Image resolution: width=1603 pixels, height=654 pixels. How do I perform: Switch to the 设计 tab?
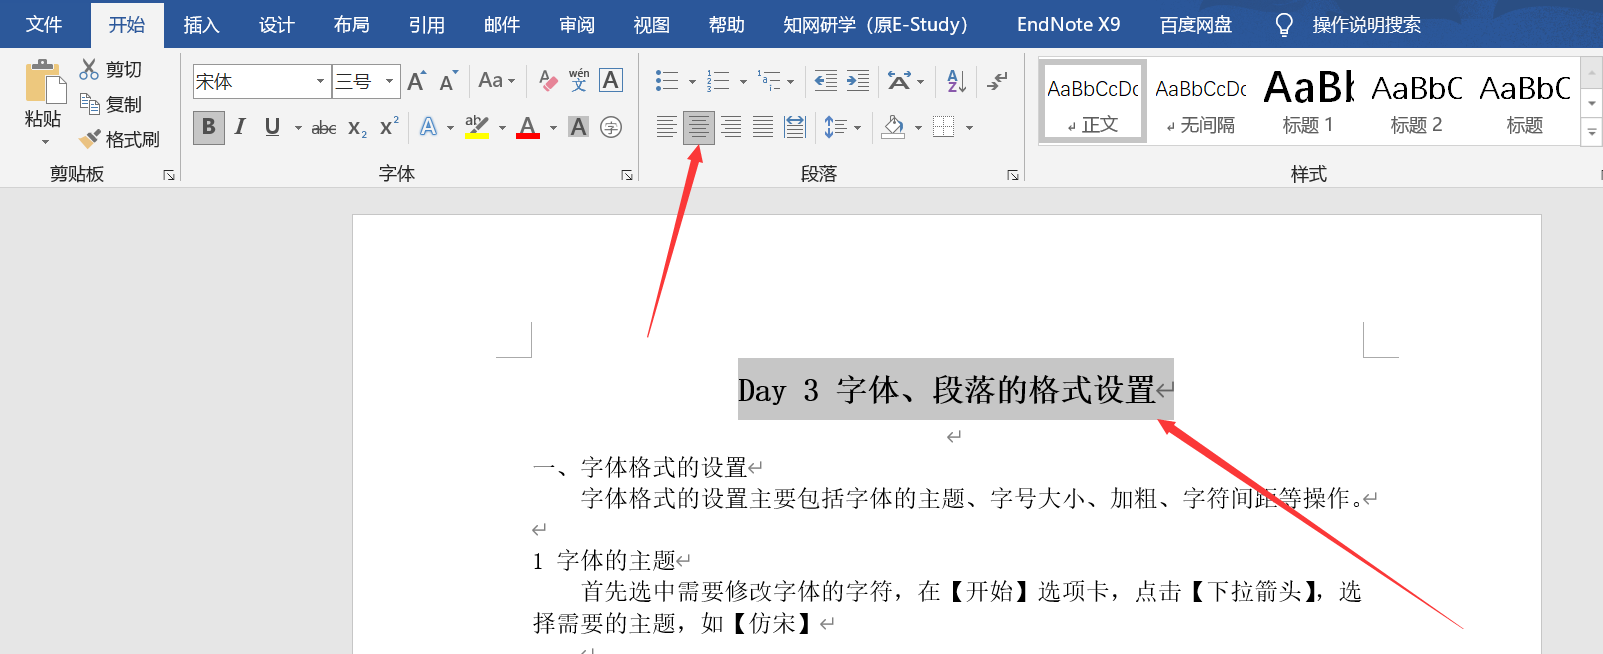click(x=276, y=24)
